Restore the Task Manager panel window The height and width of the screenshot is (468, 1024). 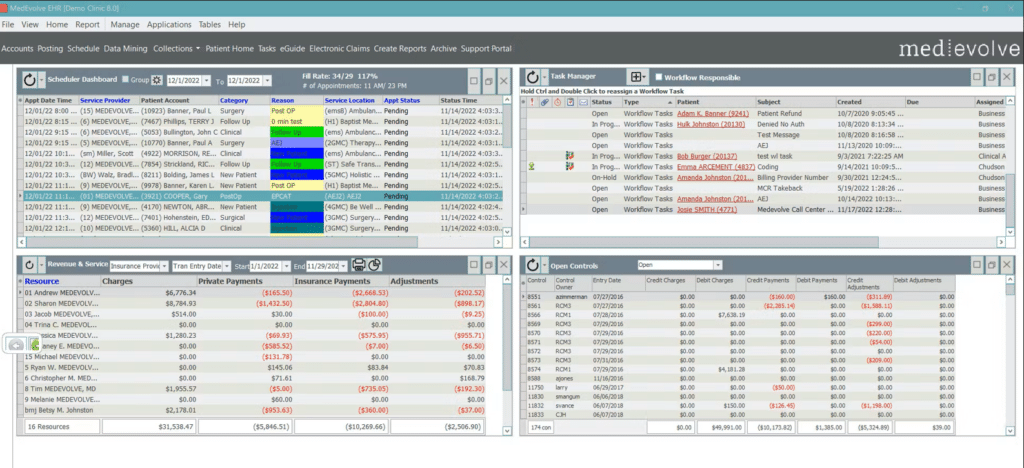point(992,77)
